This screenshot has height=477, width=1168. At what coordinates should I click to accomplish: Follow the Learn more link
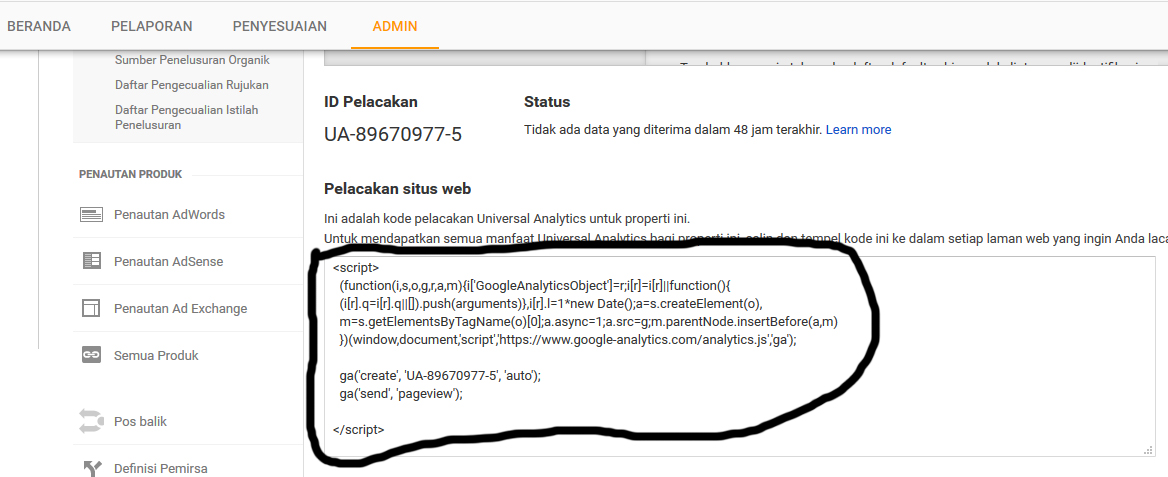tap(858, 130)
